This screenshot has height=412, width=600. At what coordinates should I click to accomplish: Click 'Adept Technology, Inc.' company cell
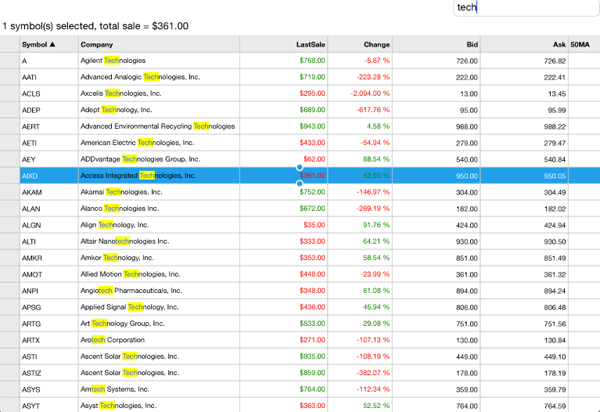click(159, 110)
